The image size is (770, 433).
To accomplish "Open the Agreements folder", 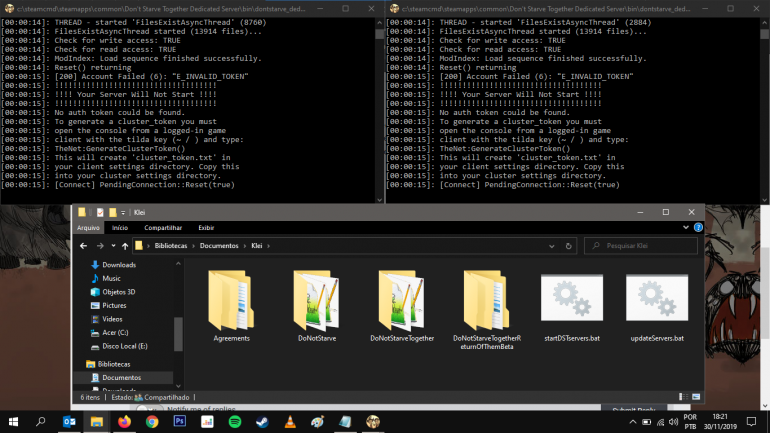I will coord(231,305).
